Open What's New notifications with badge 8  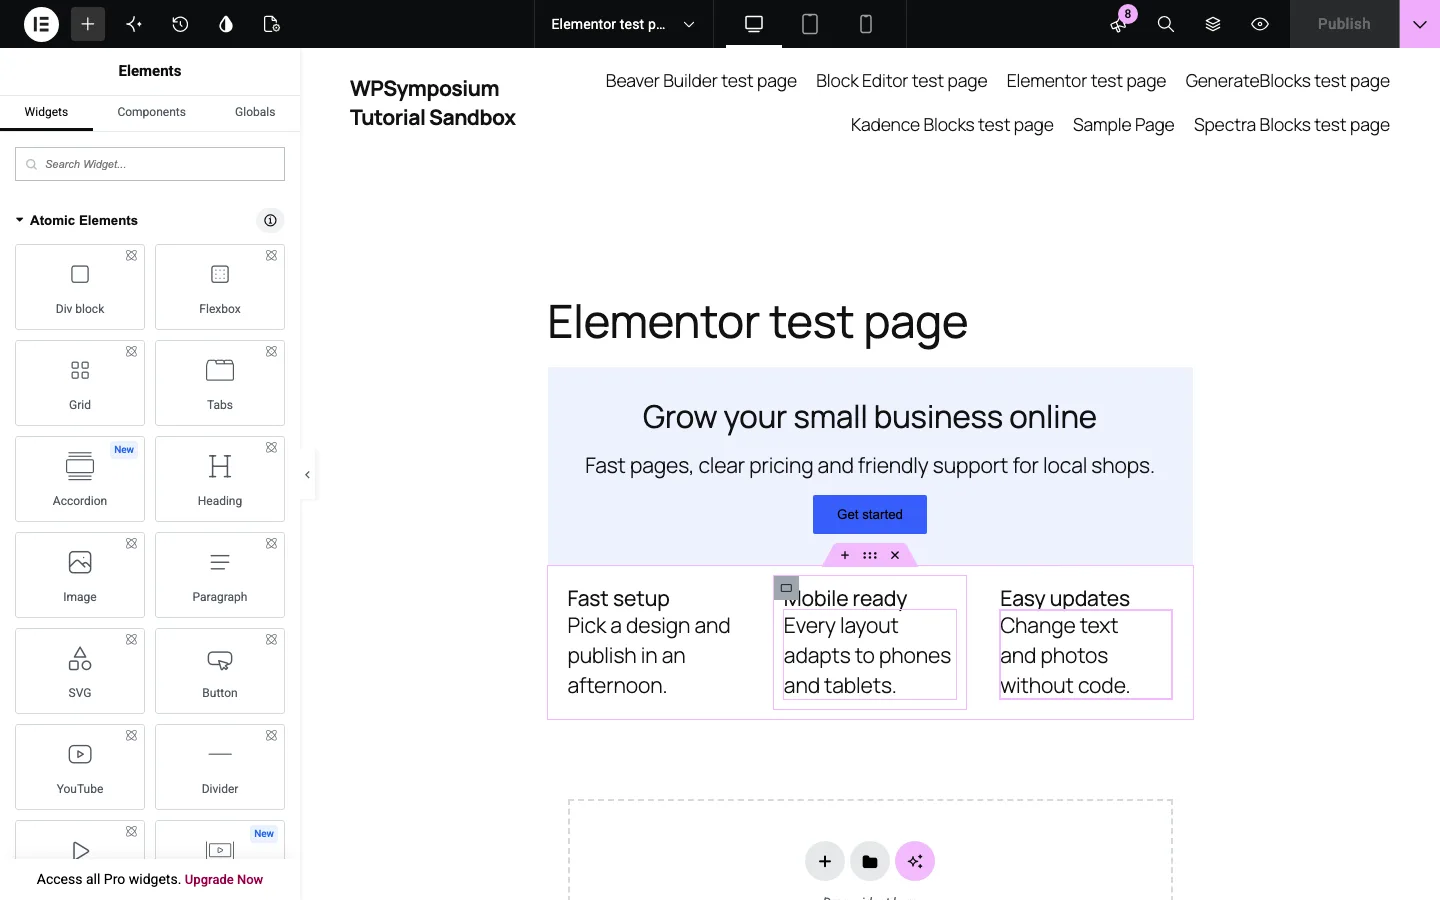1119,23
